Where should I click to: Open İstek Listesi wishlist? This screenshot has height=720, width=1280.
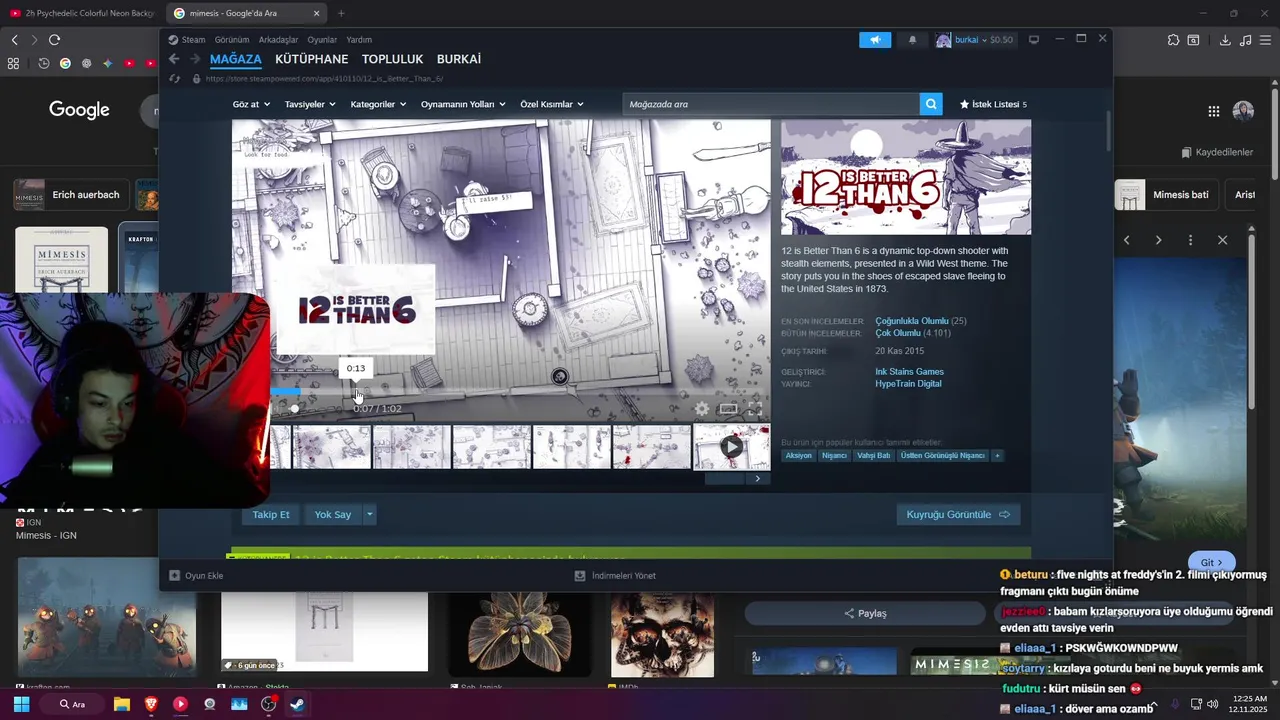993,104
